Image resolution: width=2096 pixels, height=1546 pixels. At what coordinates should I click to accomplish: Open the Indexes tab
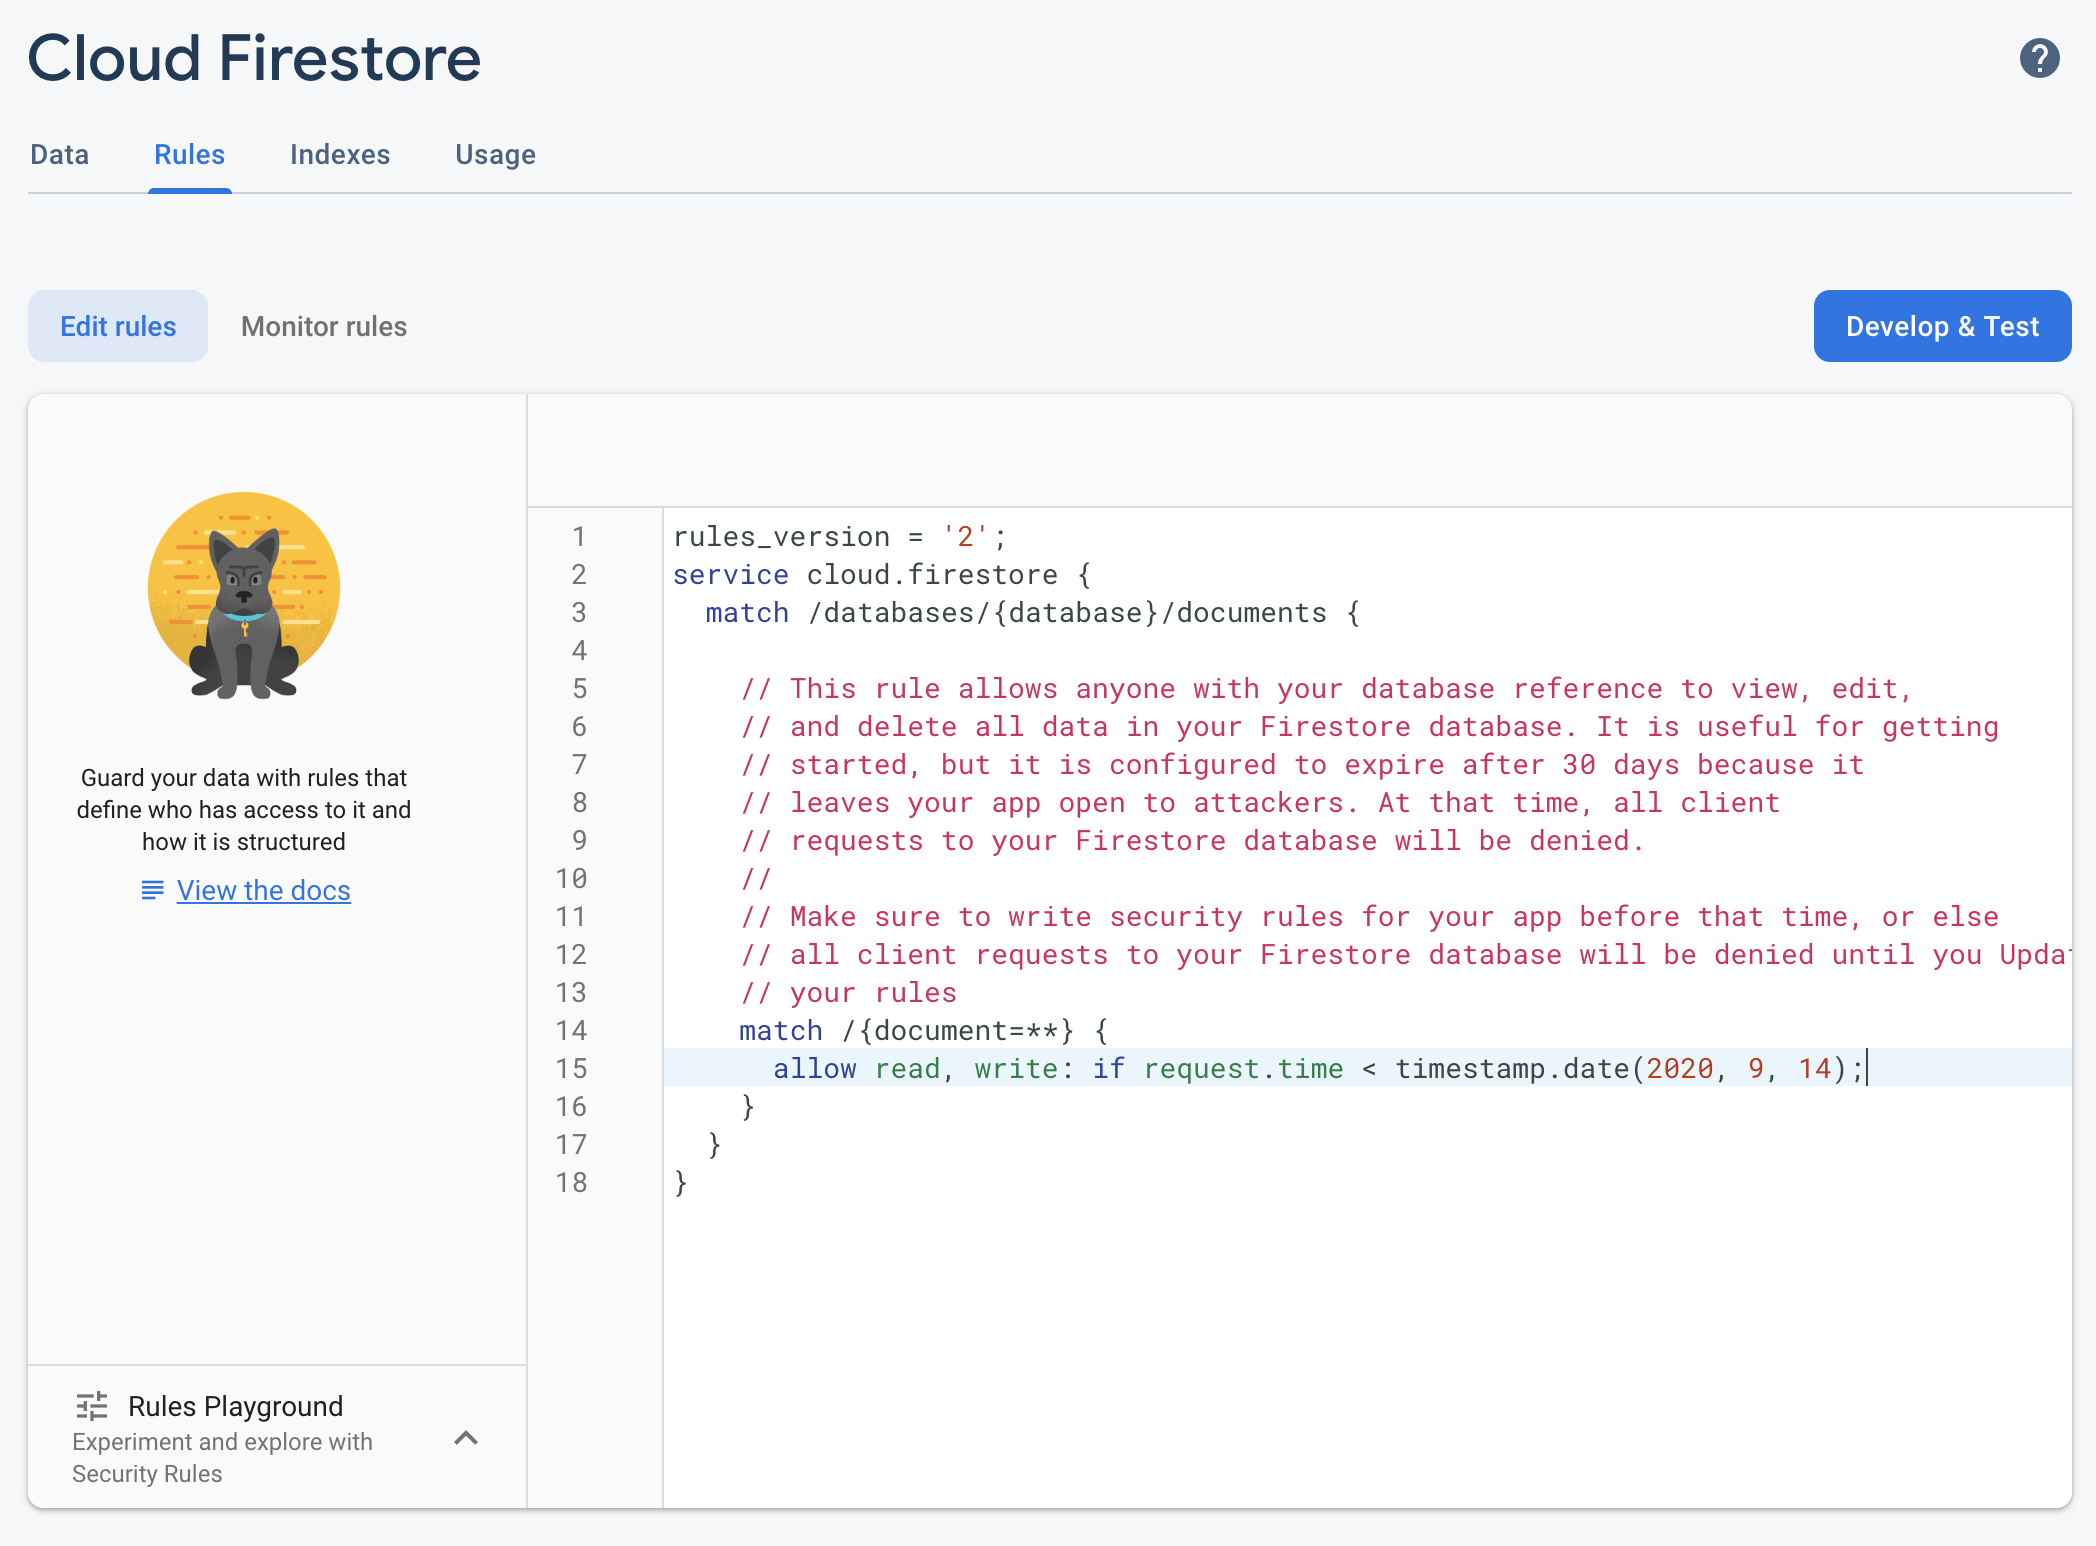(x=340, y=155)
